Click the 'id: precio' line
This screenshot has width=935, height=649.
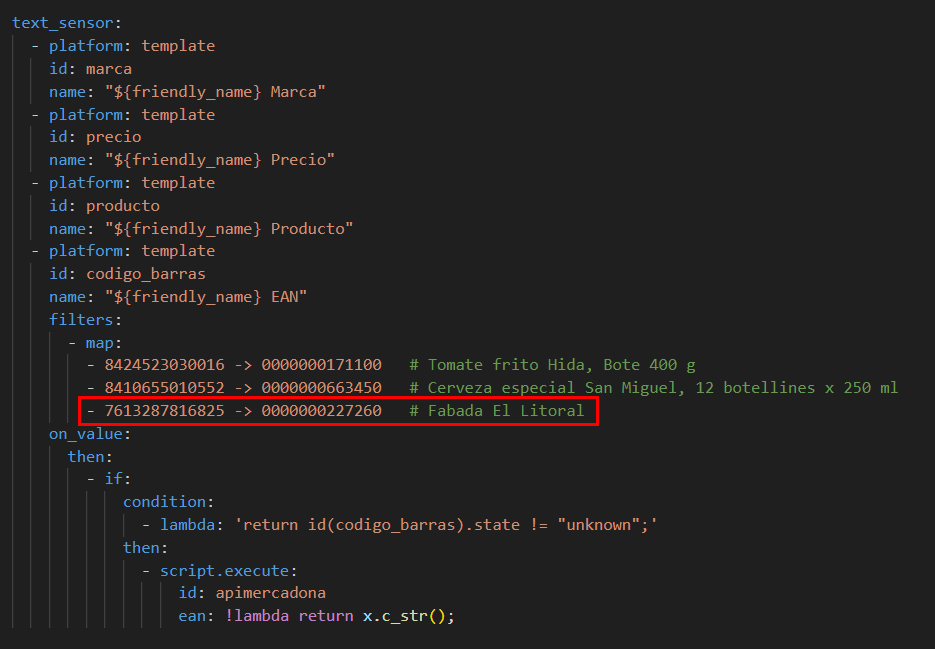coord(95,137)
